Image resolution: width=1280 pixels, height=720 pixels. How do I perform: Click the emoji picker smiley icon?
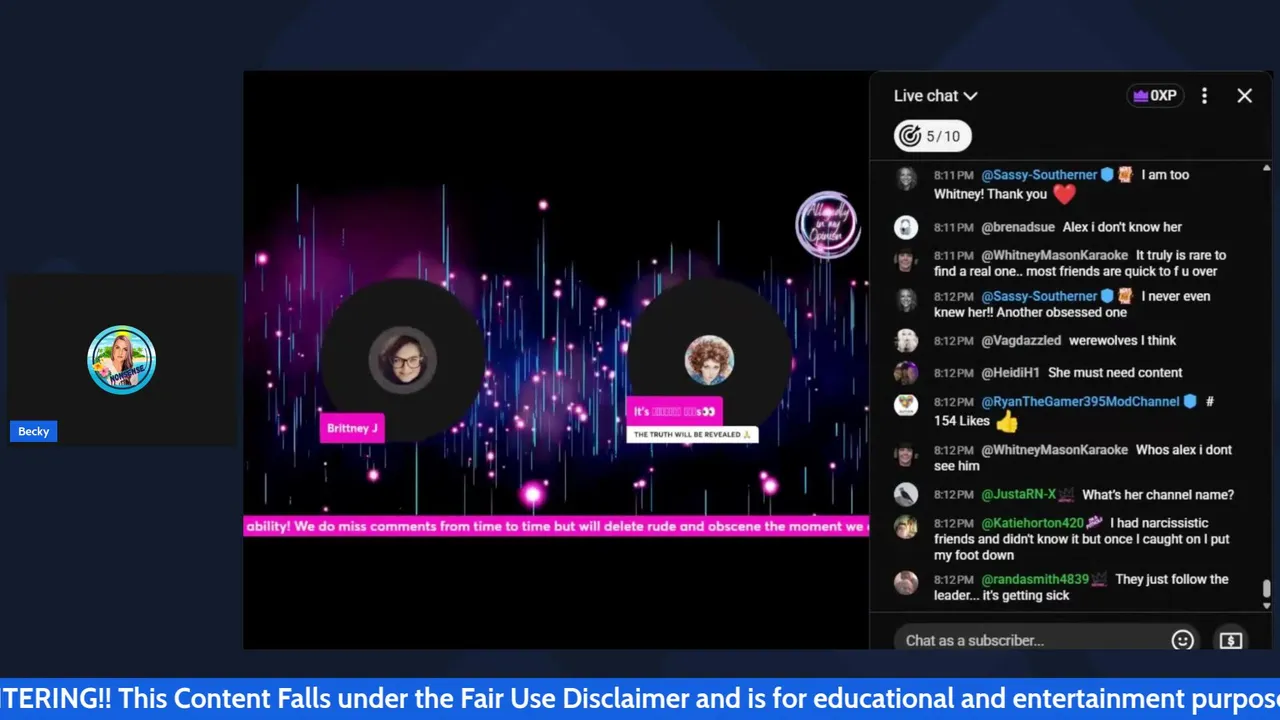pos(1182,640)
